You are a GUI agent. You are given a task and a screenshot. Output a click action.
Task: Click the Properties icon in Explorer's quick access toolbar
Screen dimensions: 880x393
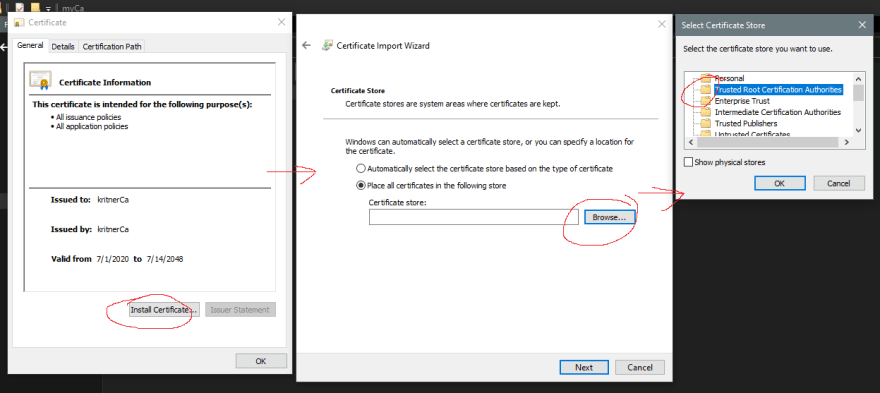tap(20, 8)
